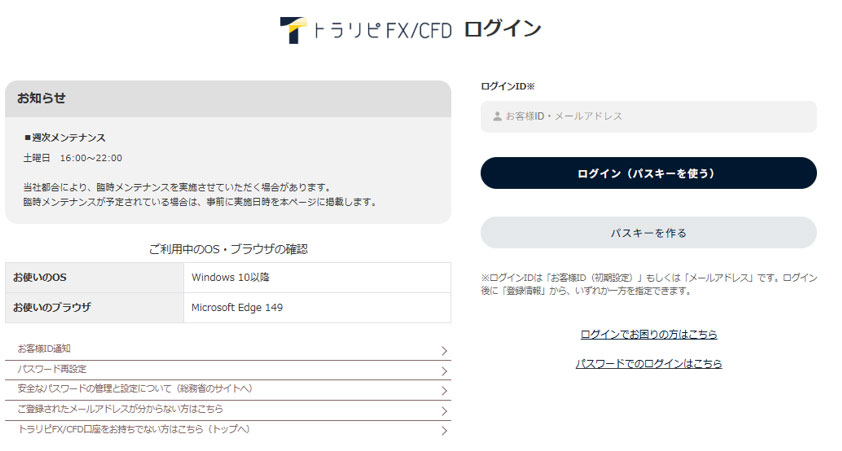Screen dimensions: 842x451
Task: Click the ログイン（パスキーを使う）button
Action: 648,173
